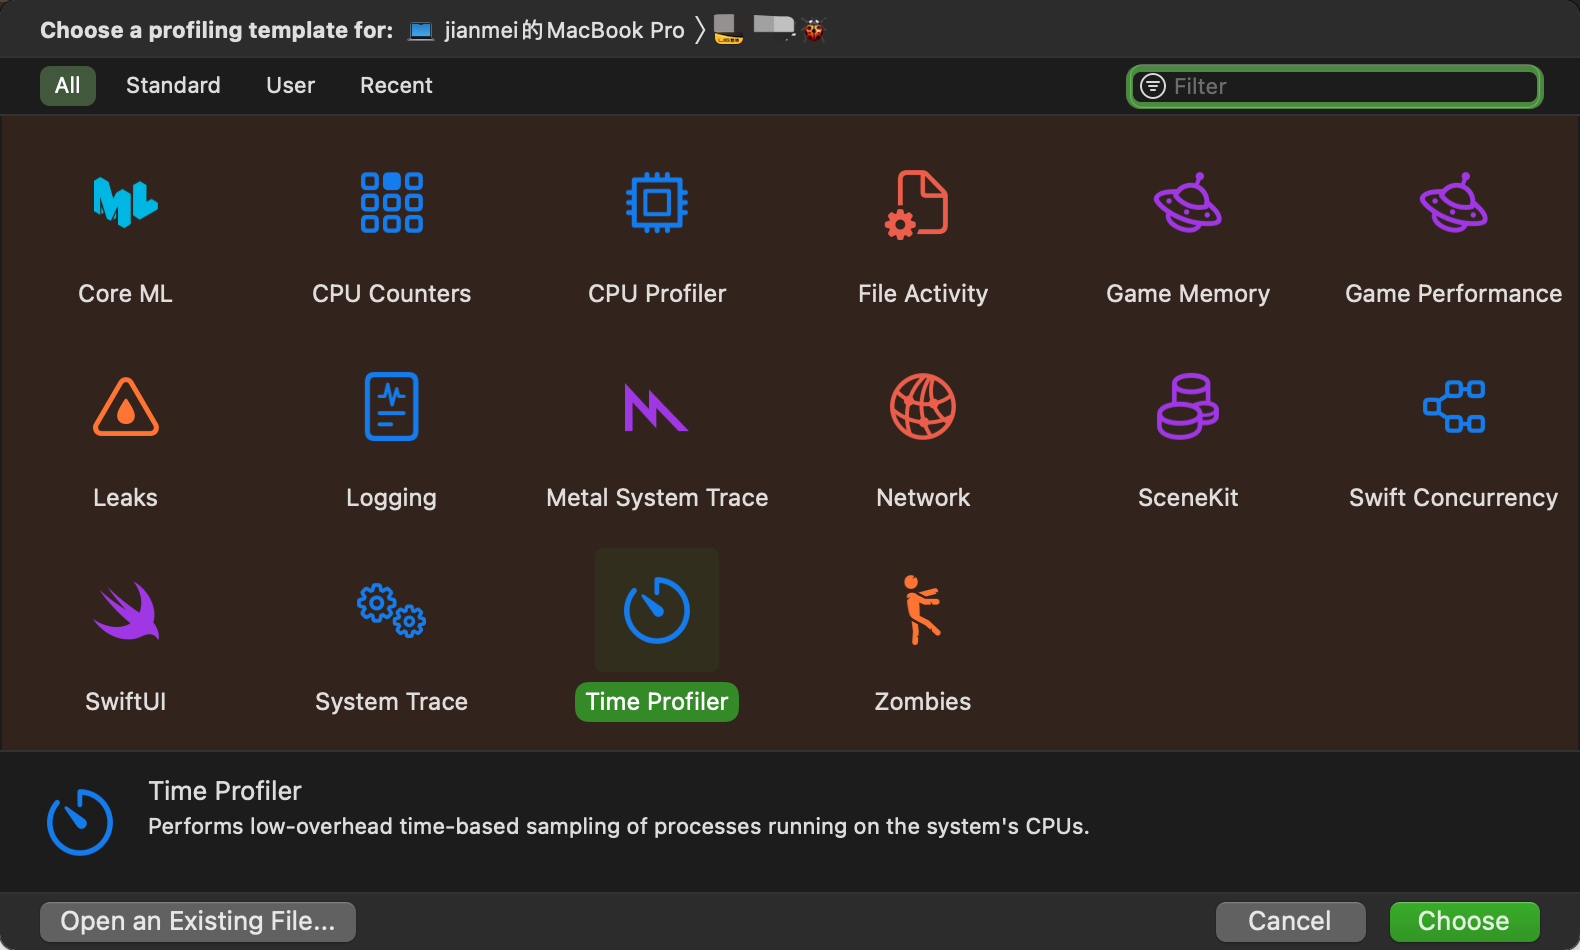The image size is (1580, 950).
Task: Show the Recent templates tab
Action: tap(396, 86)
